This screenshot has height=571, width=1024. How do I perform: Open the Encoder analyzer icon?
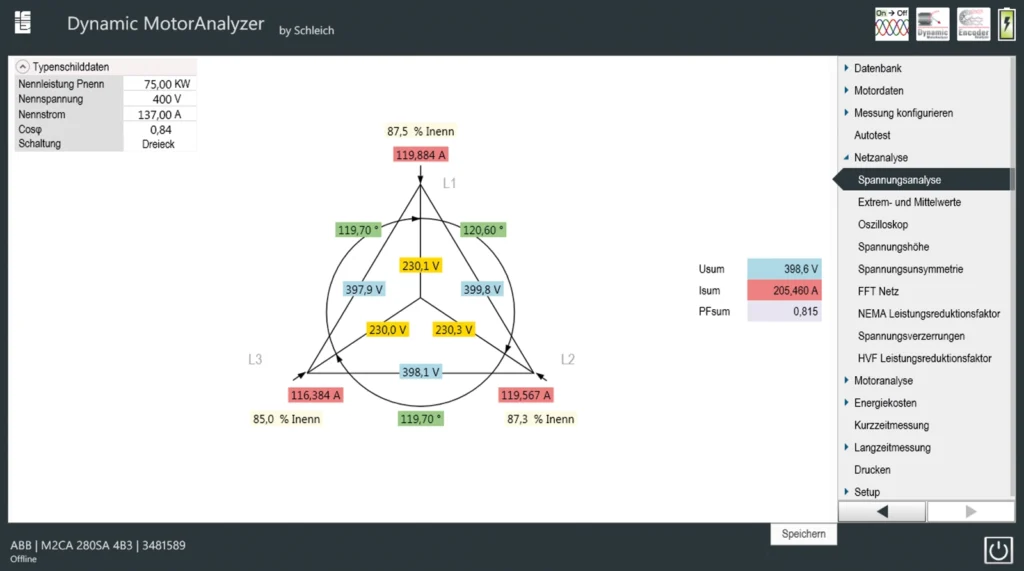pyautogui.click(x=973, y=24)
